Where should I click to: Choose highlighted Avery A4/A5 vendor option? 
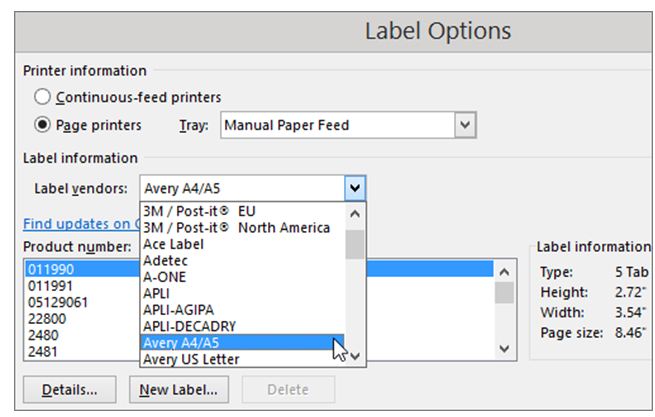242,343
